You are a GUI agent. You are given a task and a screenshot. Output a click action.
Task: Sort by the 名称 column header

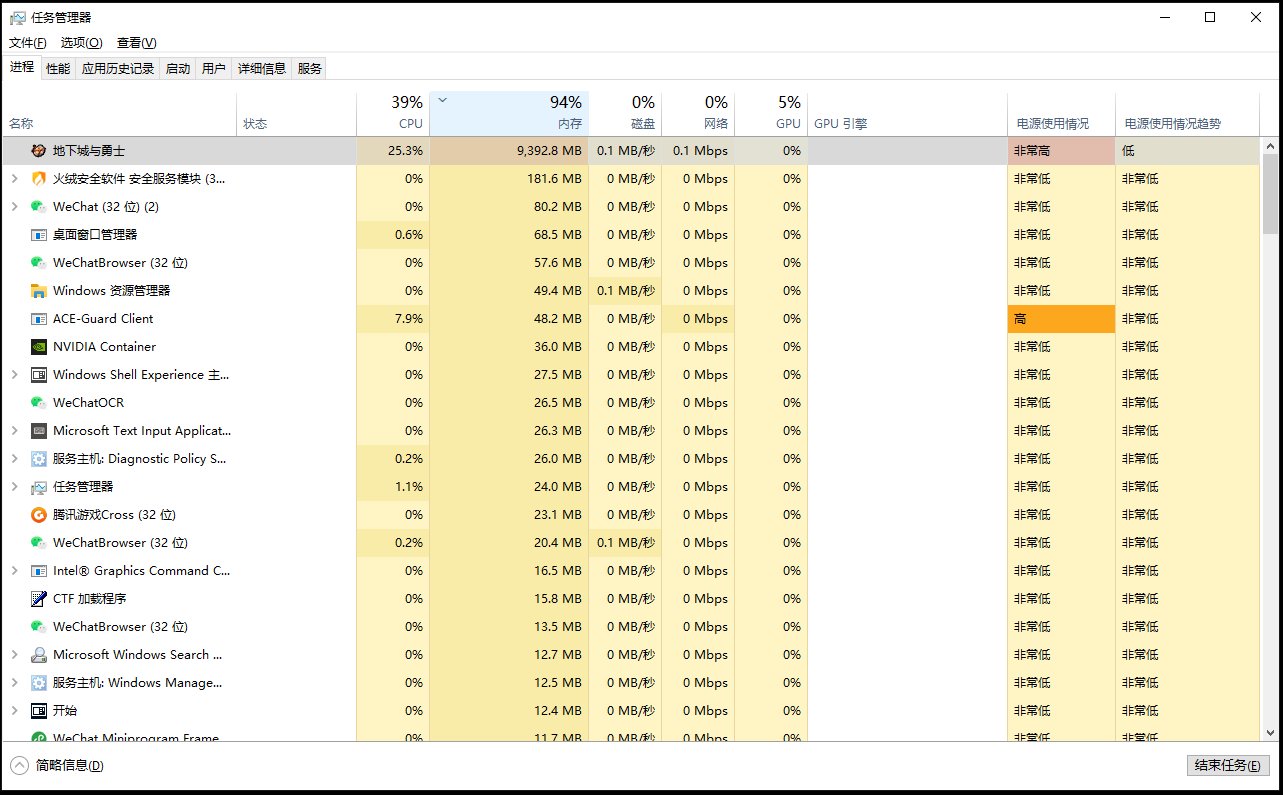coord(119,113)
